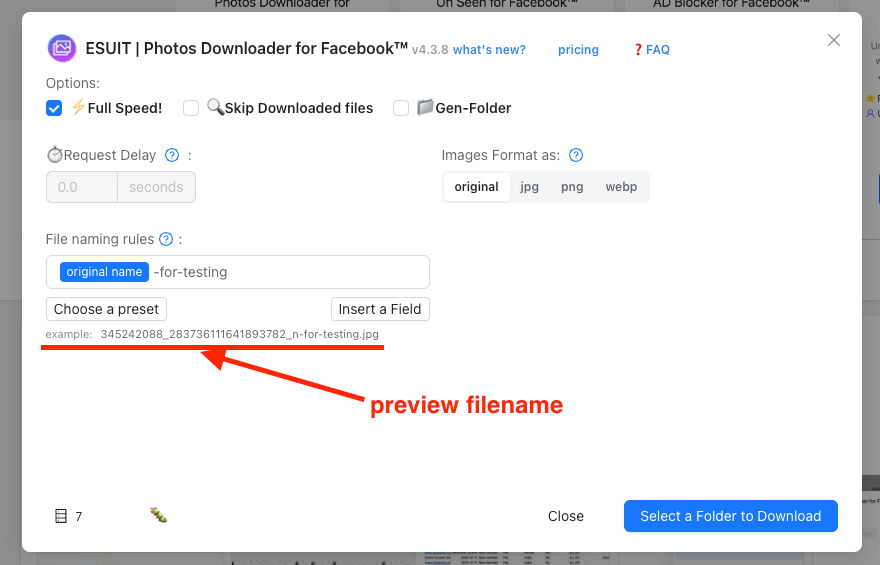Tick the Gen-Folder checkbox

[401, 108]
